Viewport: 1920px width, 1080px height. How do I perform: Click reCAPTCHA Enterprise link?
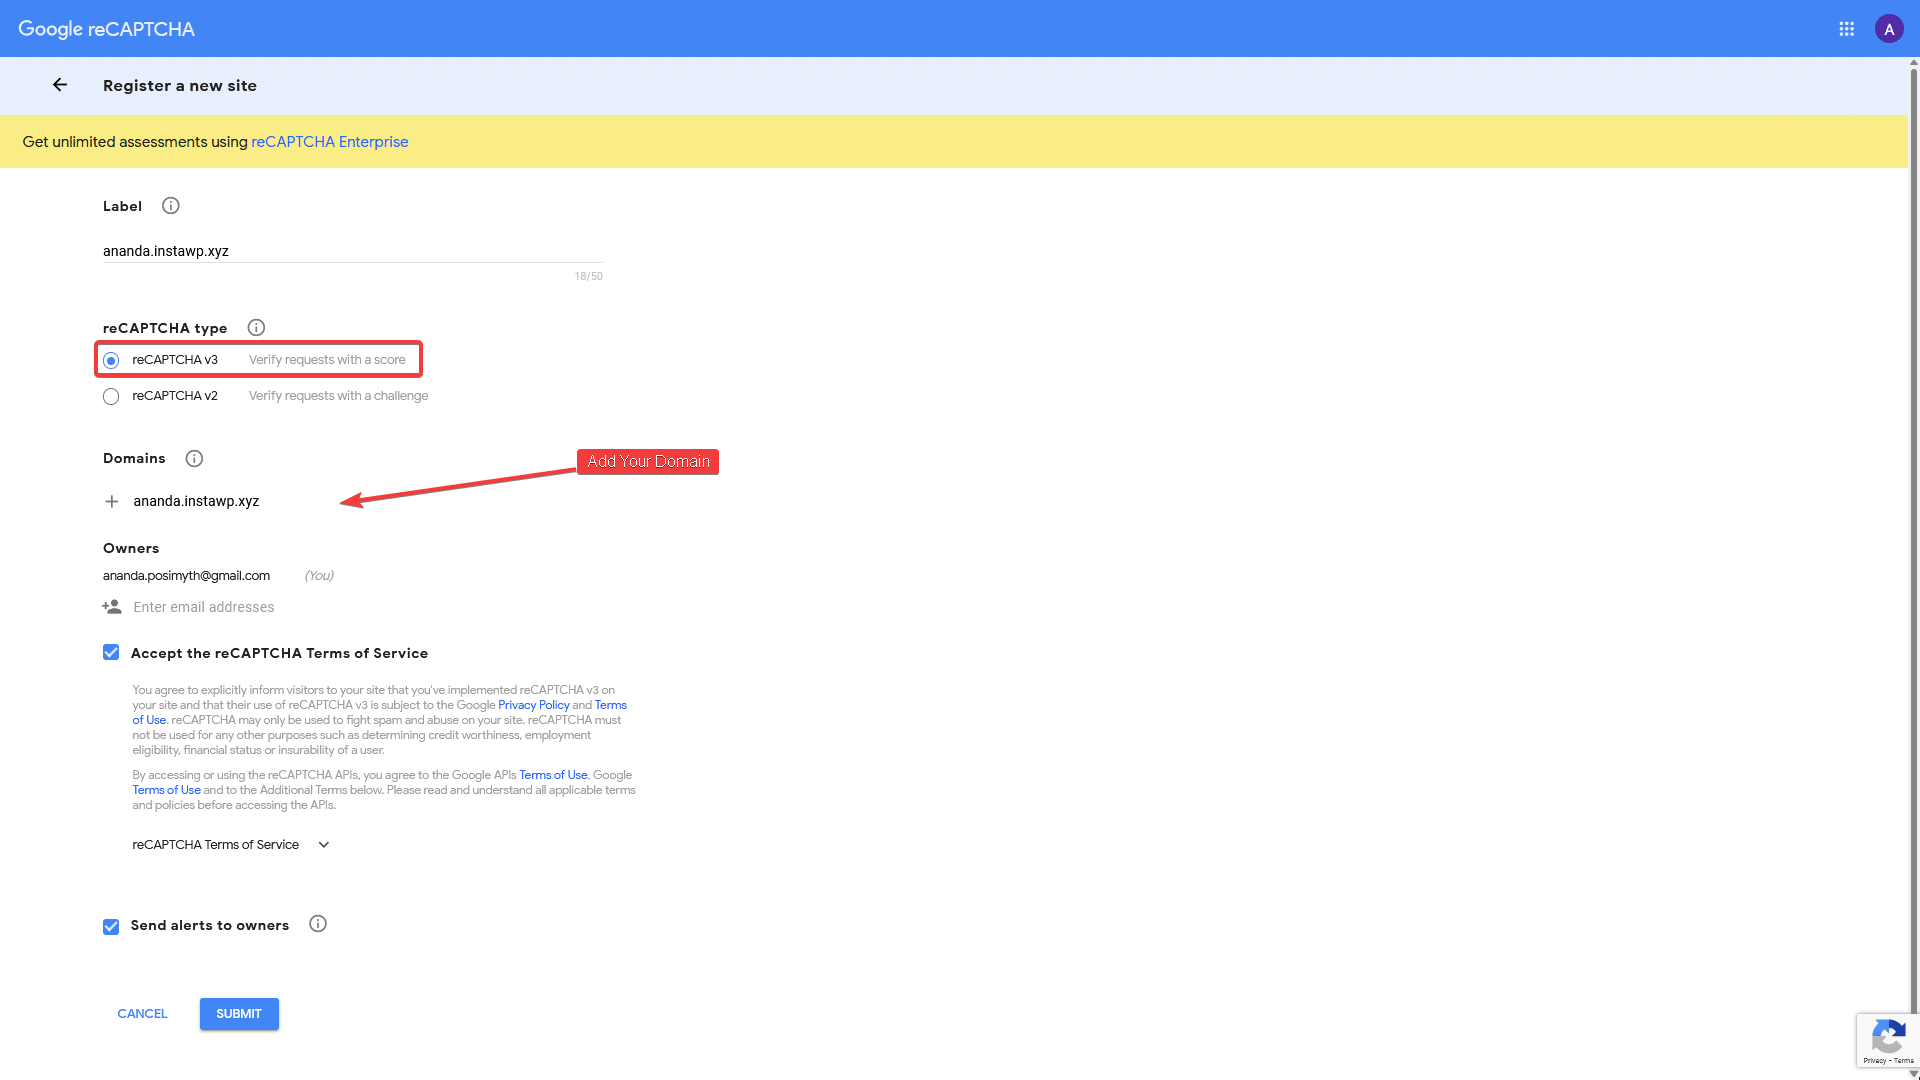pos(328,141)
